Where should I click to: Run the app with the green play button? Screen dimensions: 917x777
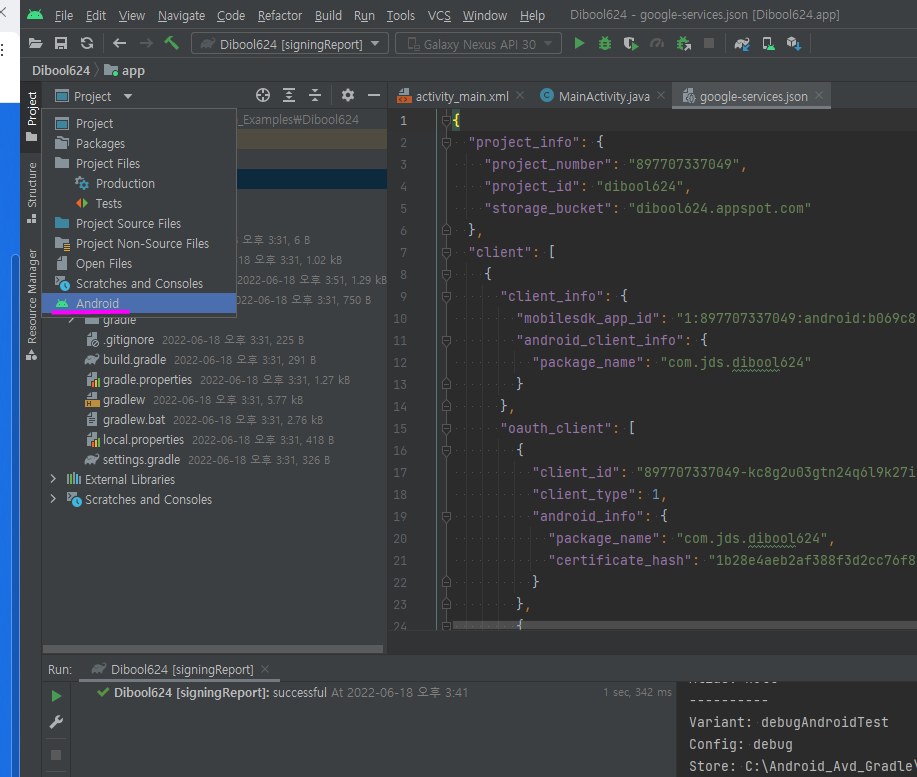(579, 43)
